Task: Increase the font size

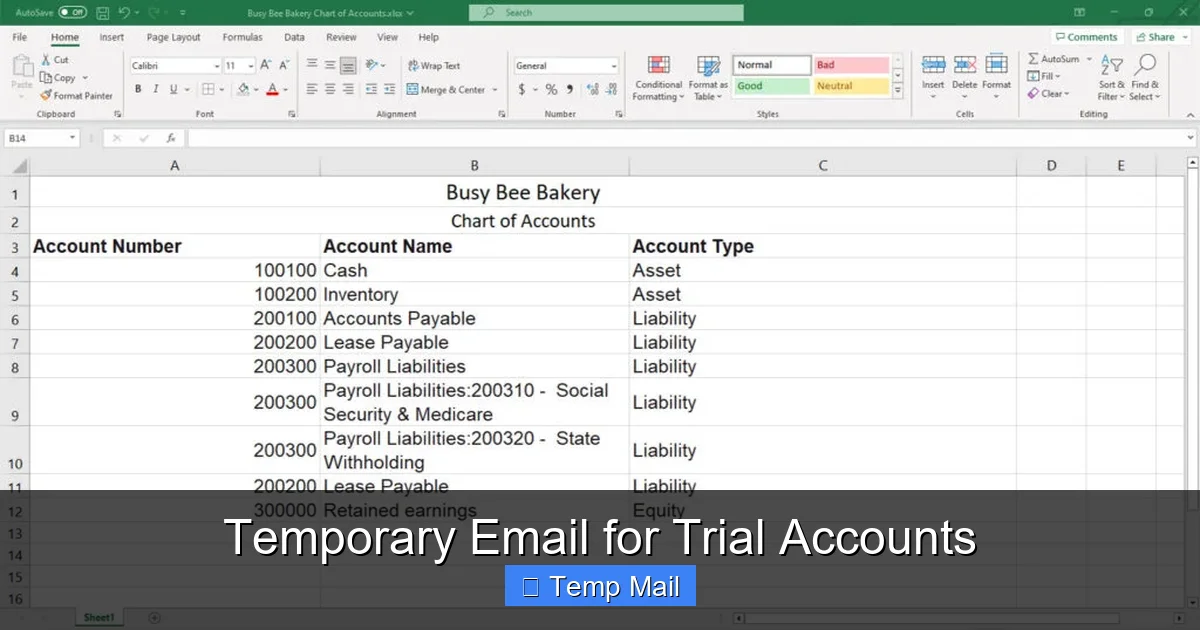Action: (265, 65)
